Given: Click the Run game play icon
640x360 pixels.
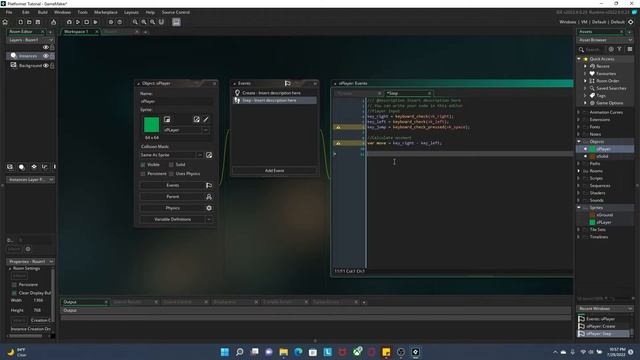Looking at the screenshot, I should (78, 22).
